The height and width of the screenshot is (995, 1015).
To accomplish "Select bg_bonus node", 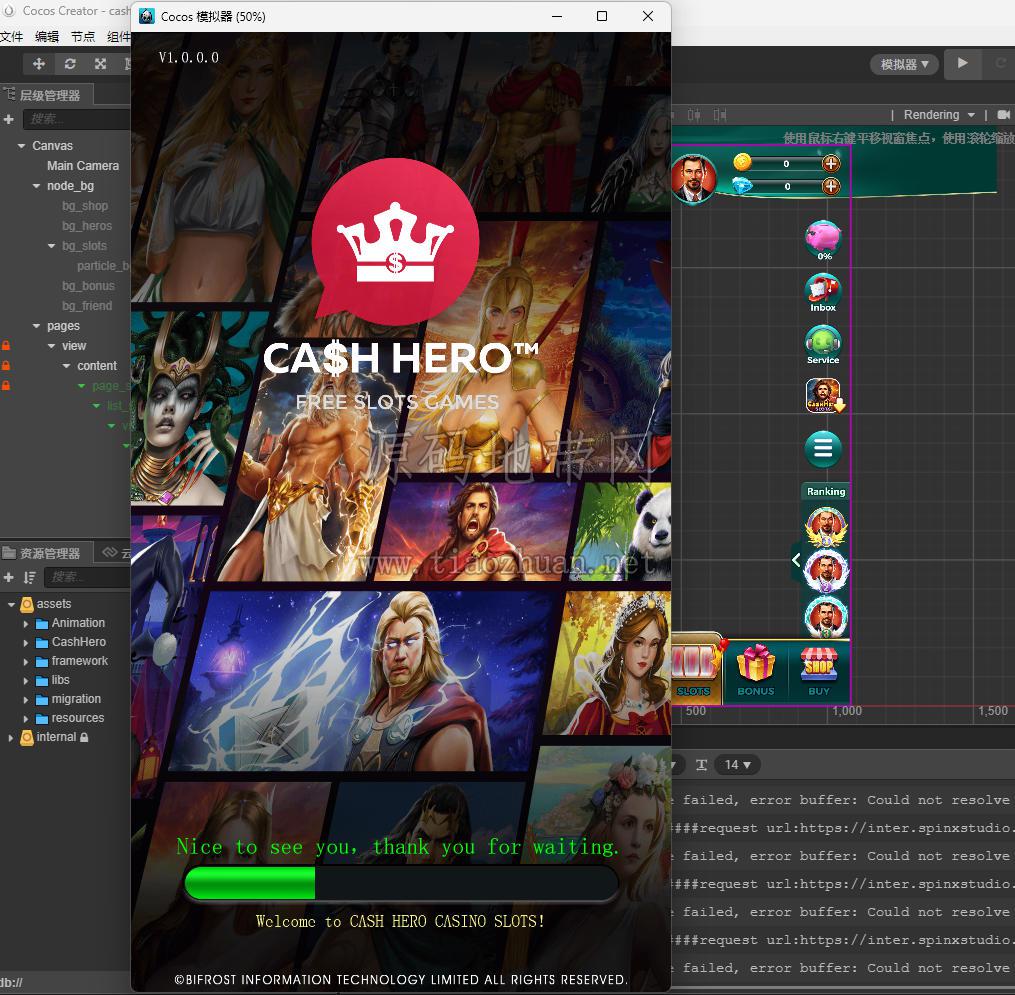I will (88, 286).
